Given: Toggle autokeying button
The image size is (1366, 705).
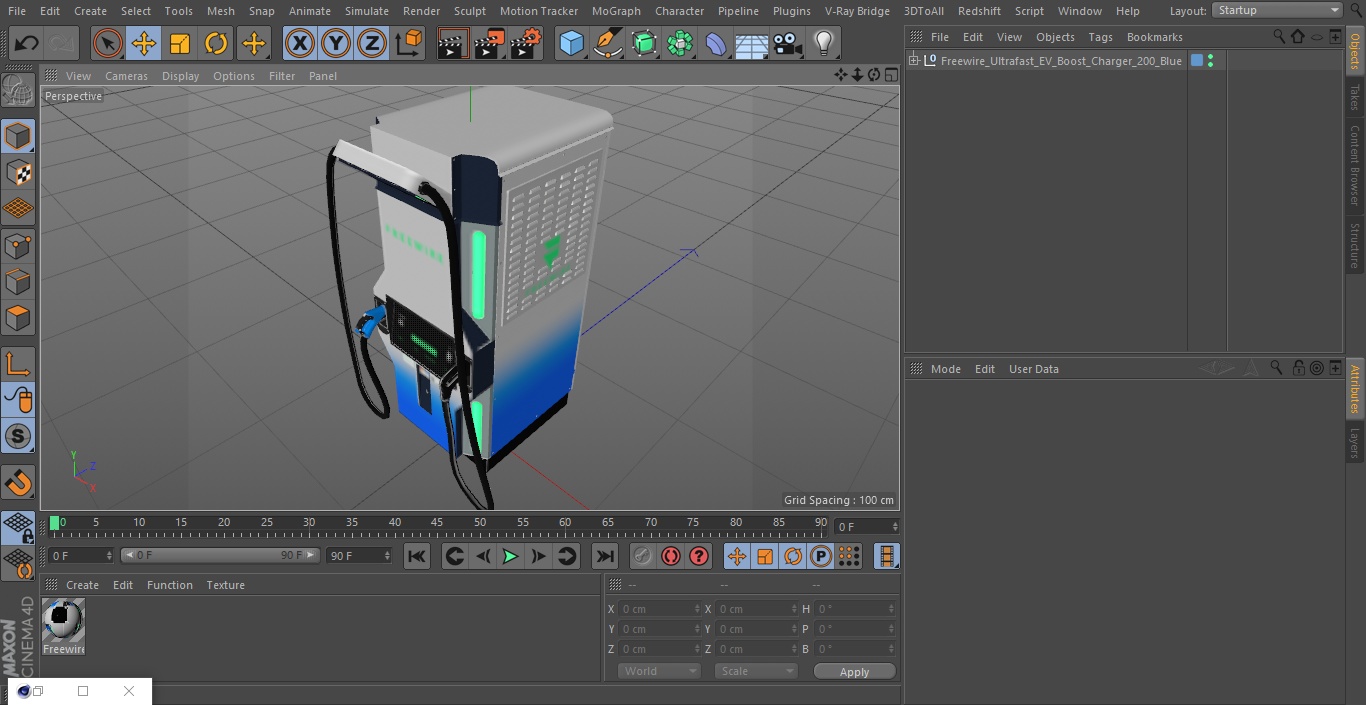Looking at the screenshot, I should pos(671,556).
